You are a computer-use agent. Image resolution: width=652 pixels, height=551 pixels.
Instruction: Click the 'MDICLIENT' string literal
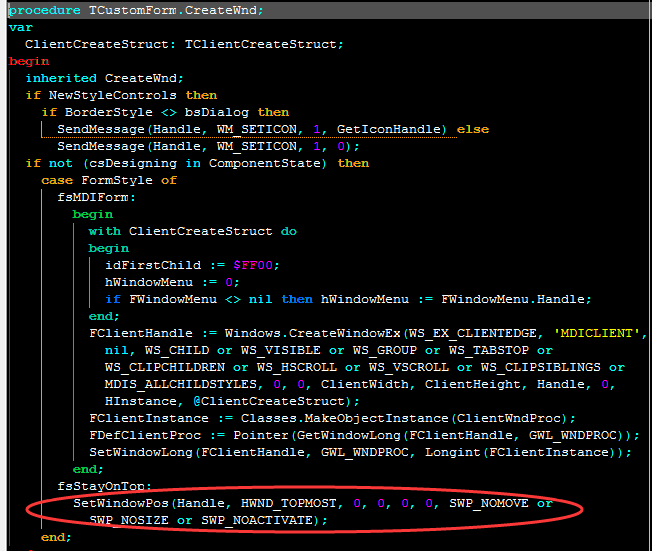597,334
